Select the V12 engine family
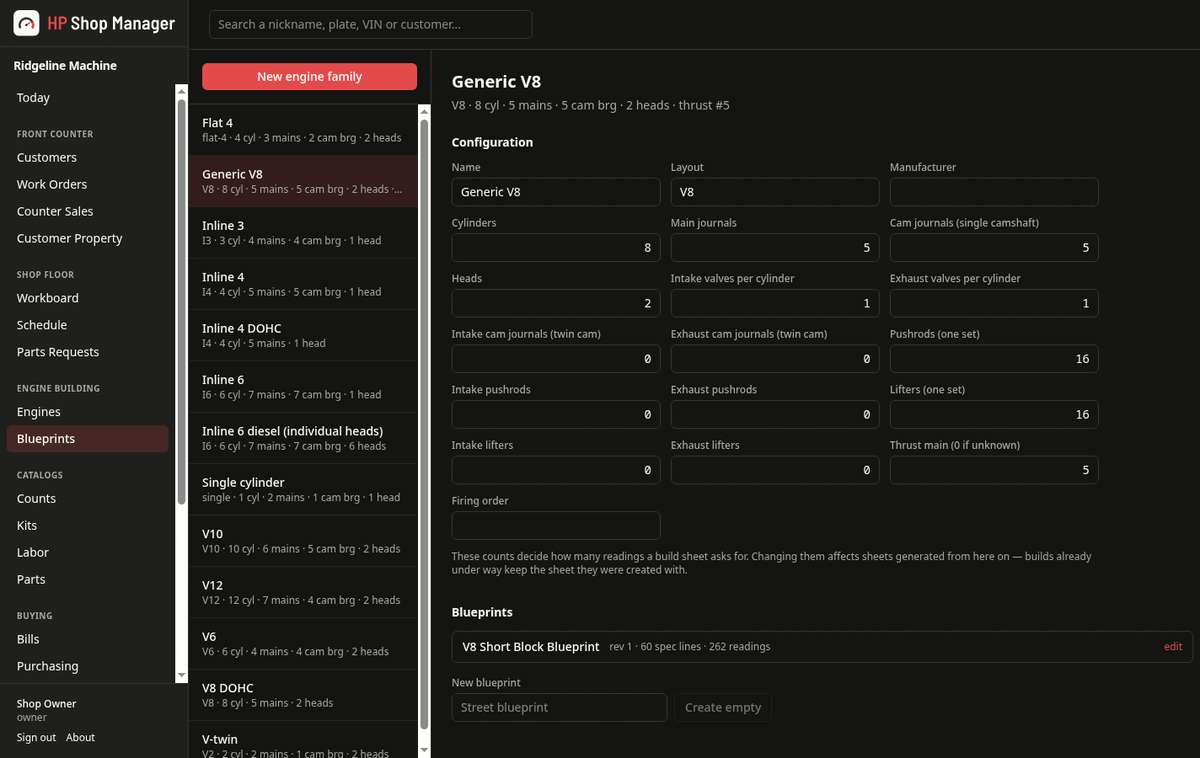Viewport: 1200px width, 758px height. click(x=303, y=593)
